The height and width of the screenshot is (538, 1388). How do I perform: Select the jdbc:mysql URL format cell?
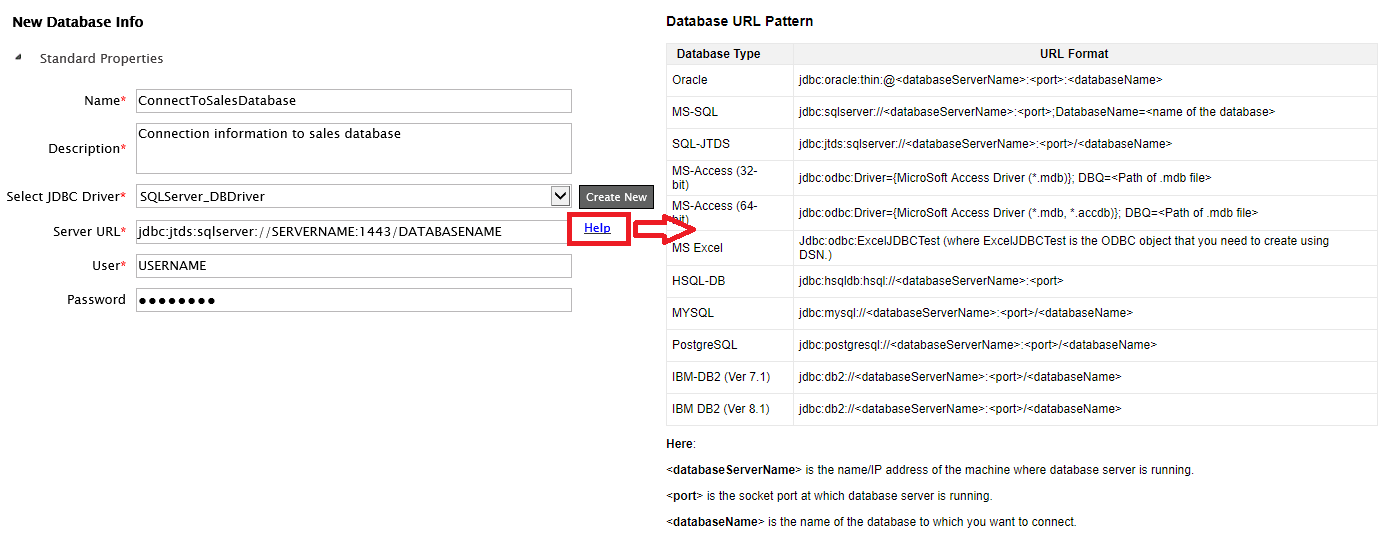[1085, 313]
